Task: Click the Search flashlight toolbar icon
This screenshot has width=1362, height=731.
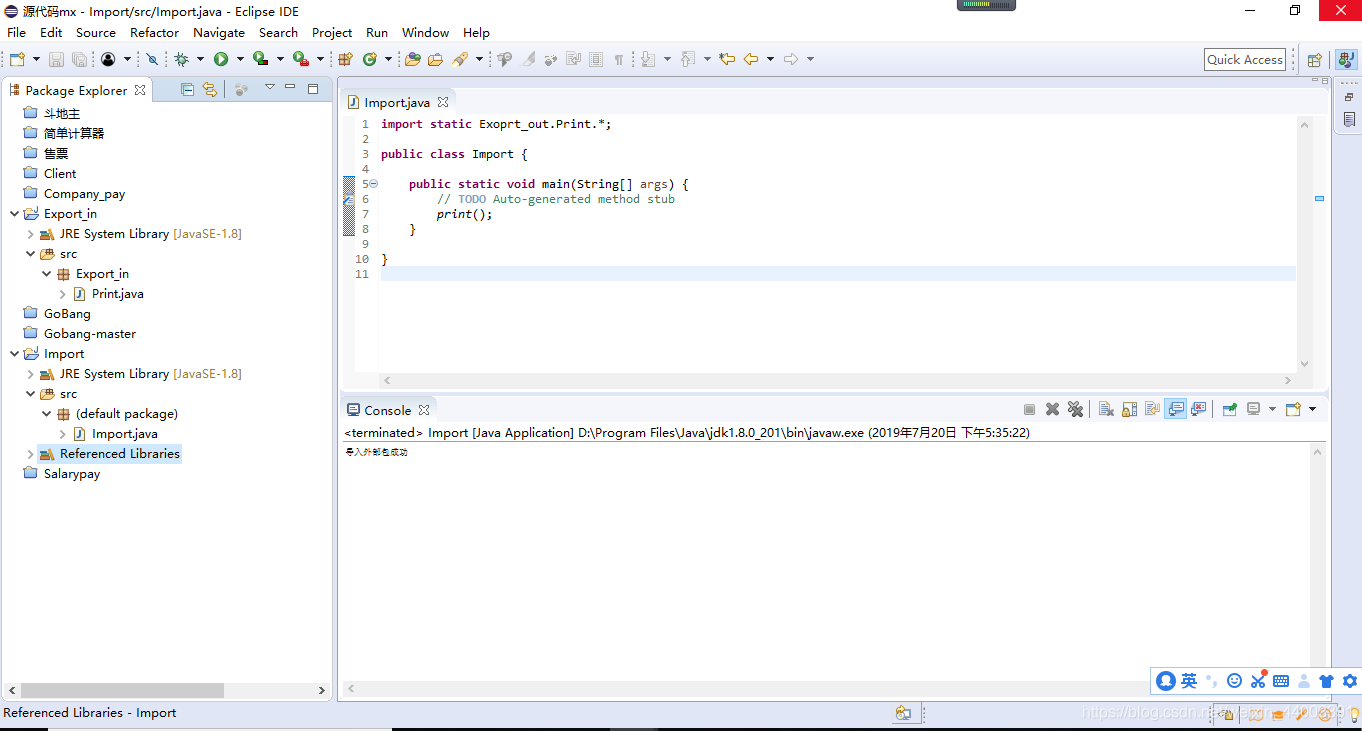Action: click(x=460, y=59)
